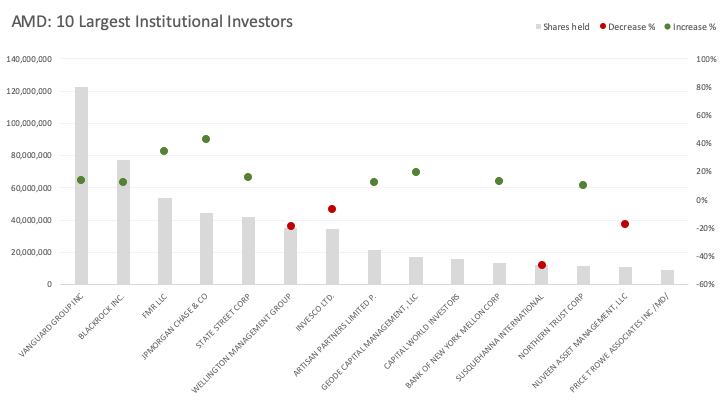Image resolution: width=723 pixels, height=408 pixels.
Task: Select the red dot for Wellington Management
Action: pos(291,226)
